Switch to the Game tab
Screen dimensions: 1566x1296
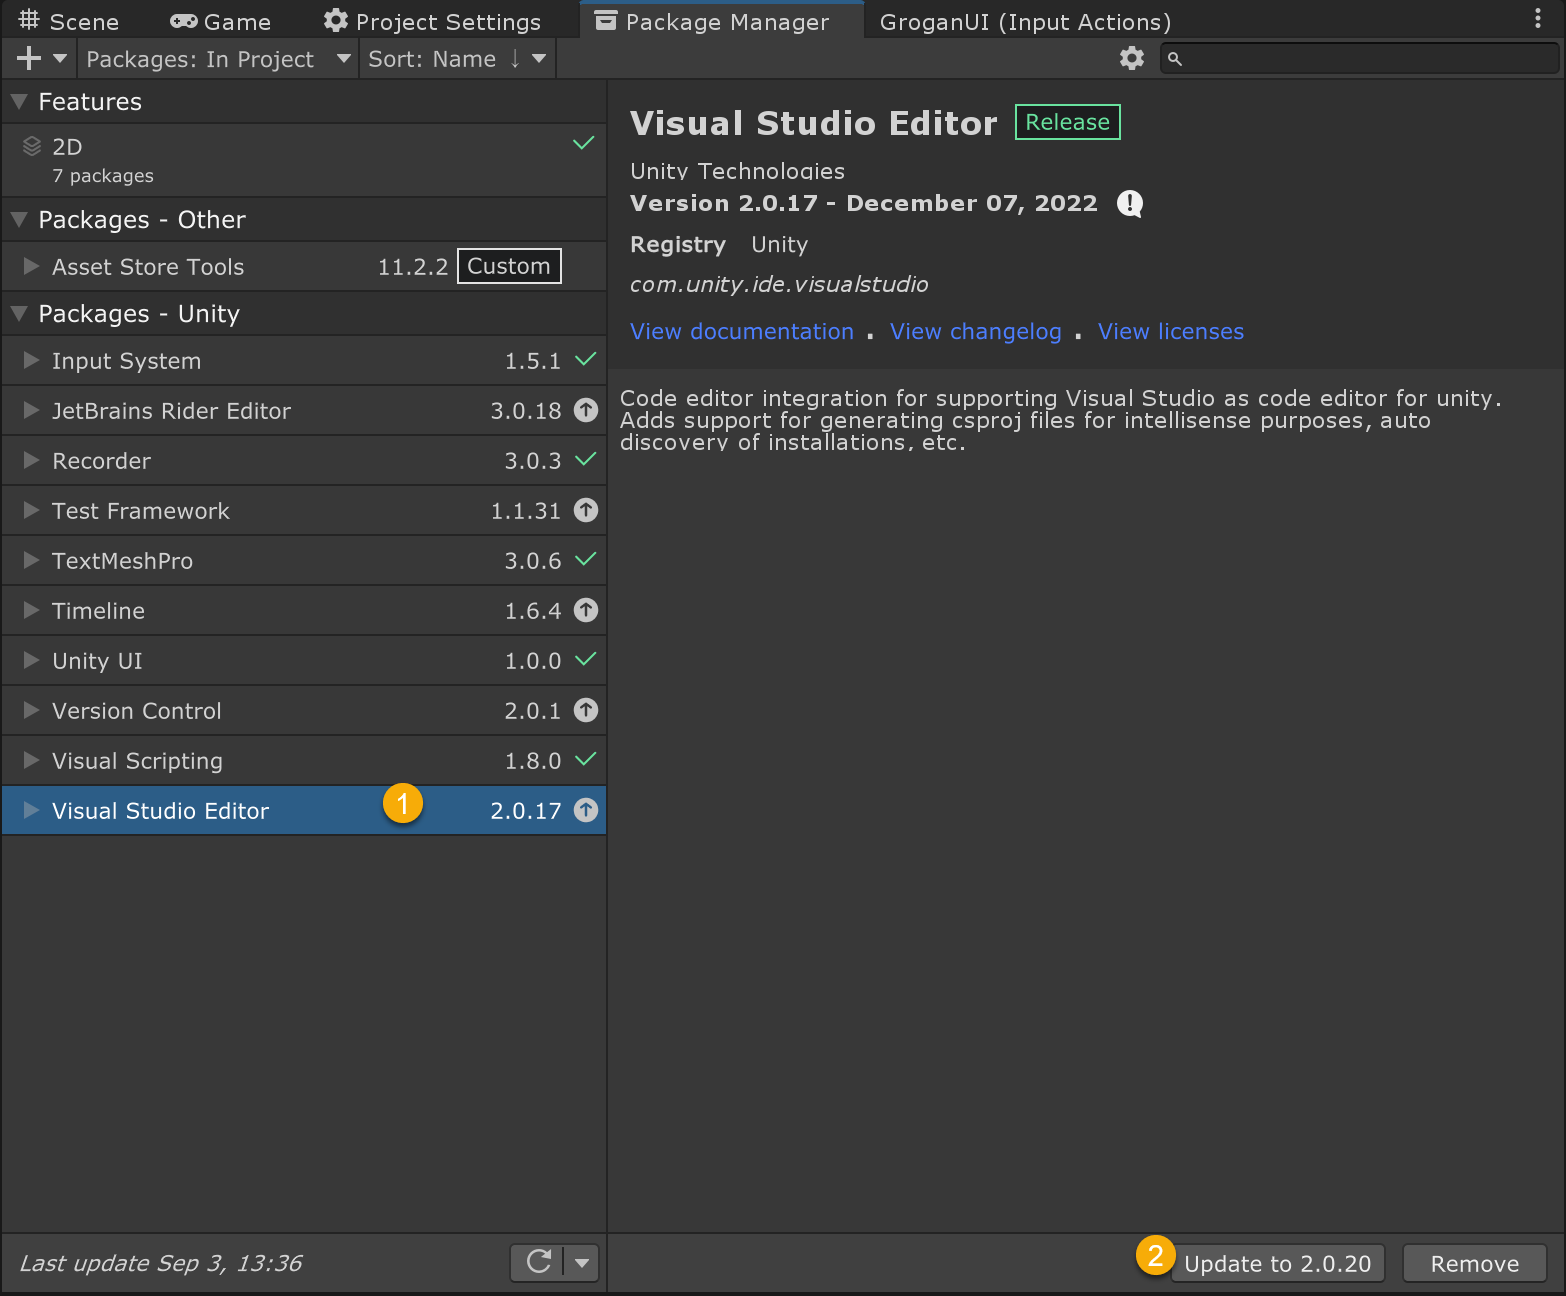220,21
